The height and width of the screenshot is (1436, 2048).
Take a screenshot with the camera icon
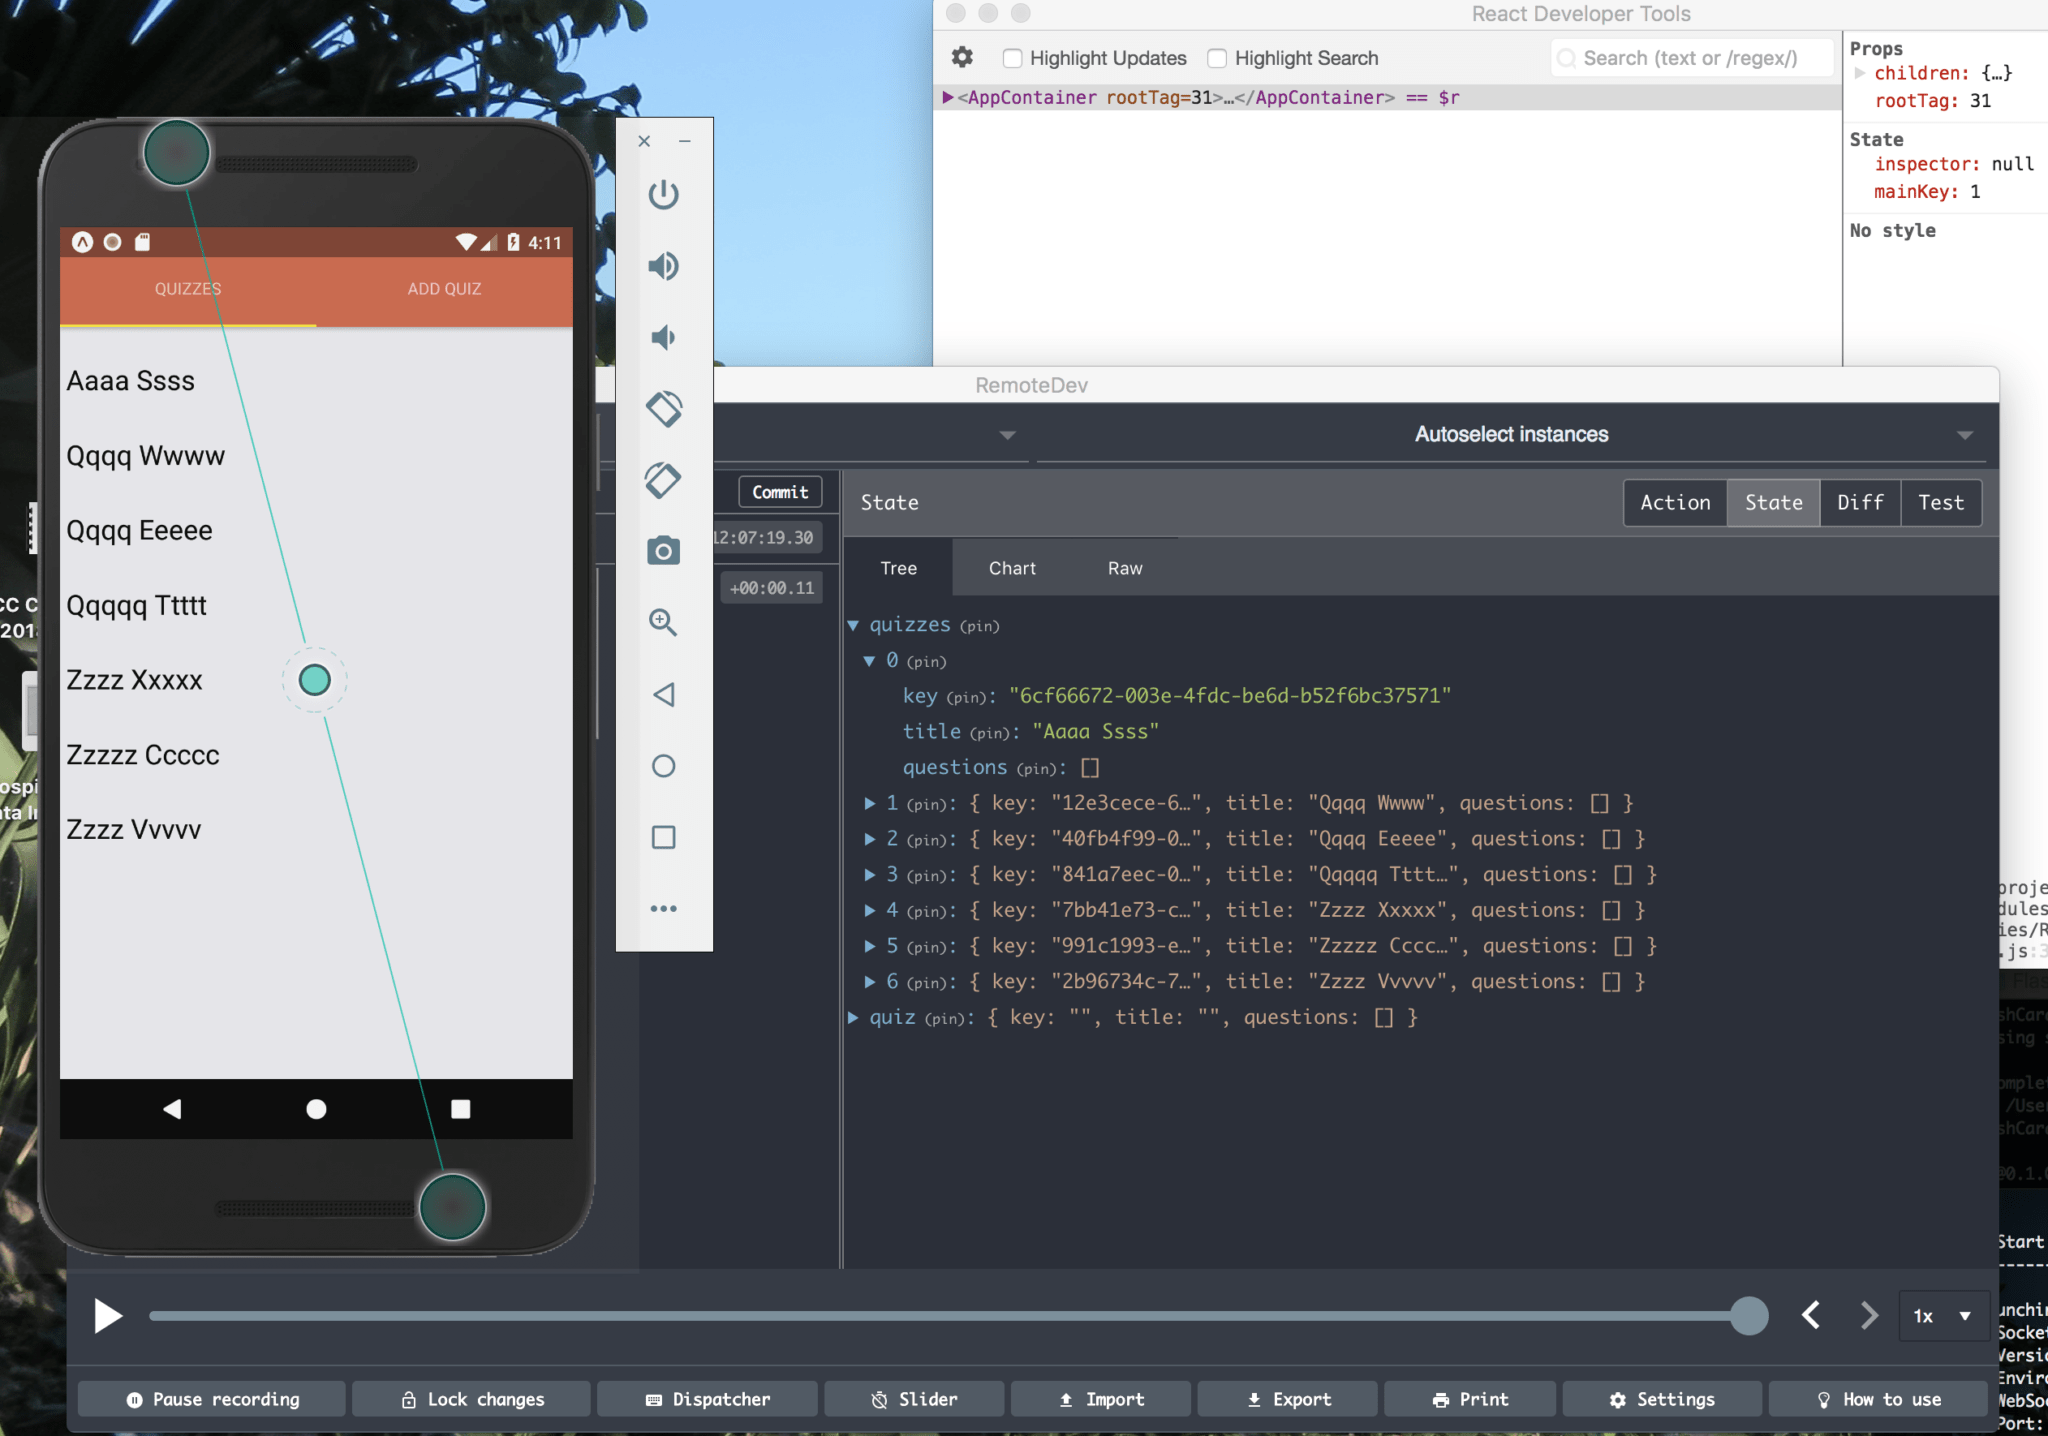click(x=664, y=551)
